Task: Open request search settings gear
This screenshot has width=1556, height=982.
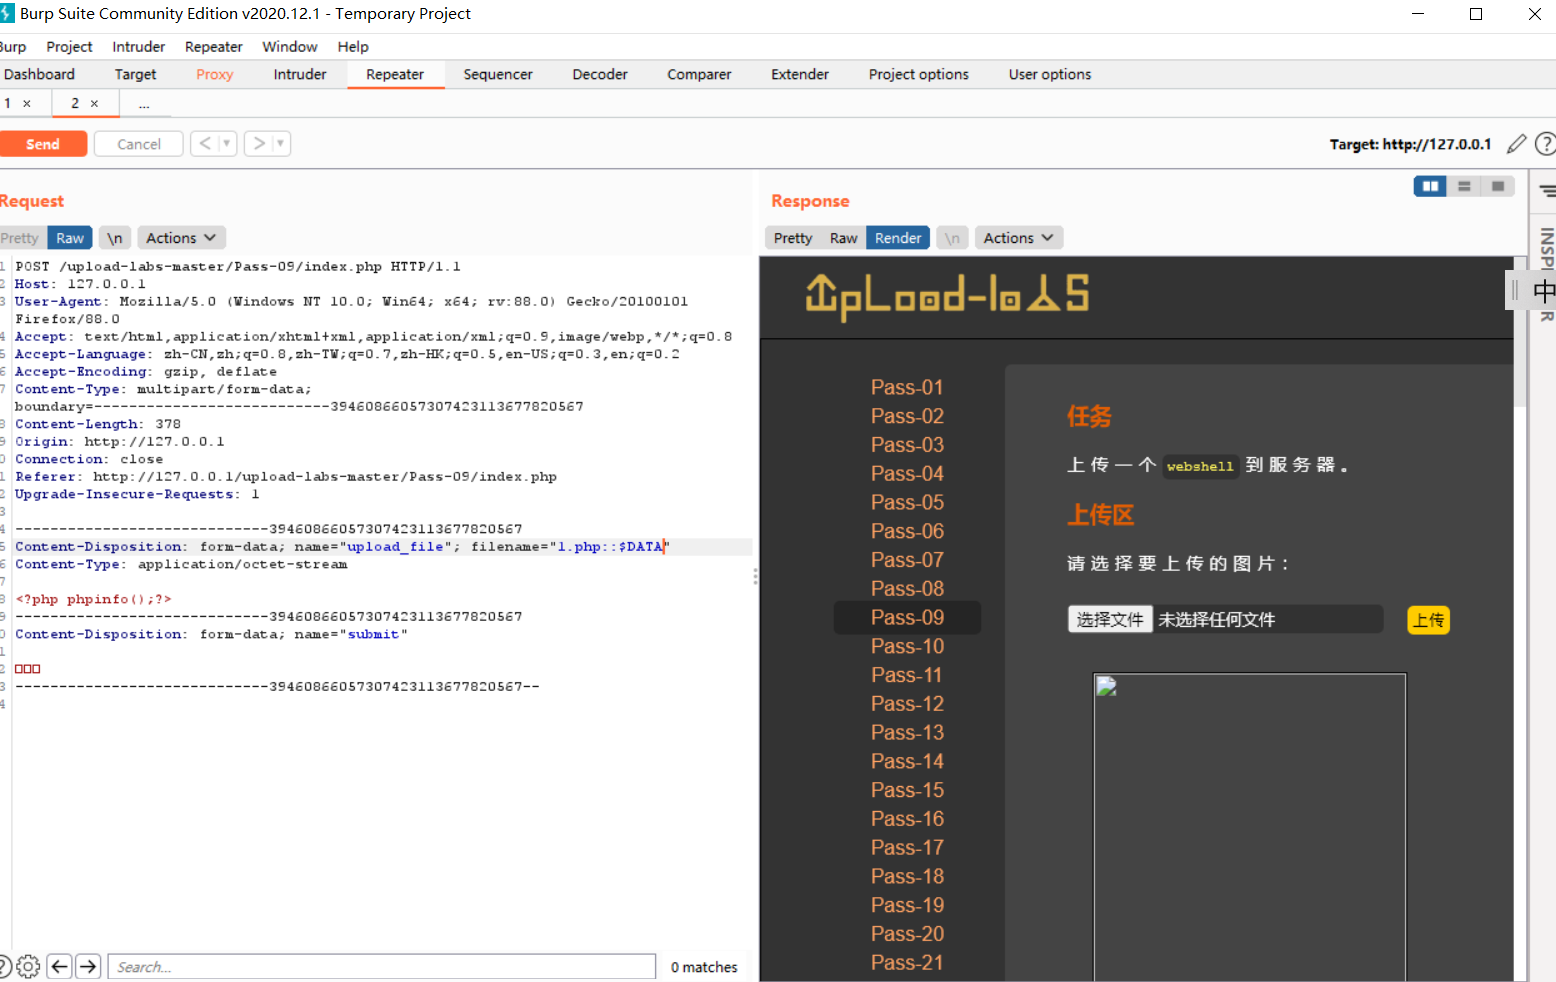Action: [29, 966]
